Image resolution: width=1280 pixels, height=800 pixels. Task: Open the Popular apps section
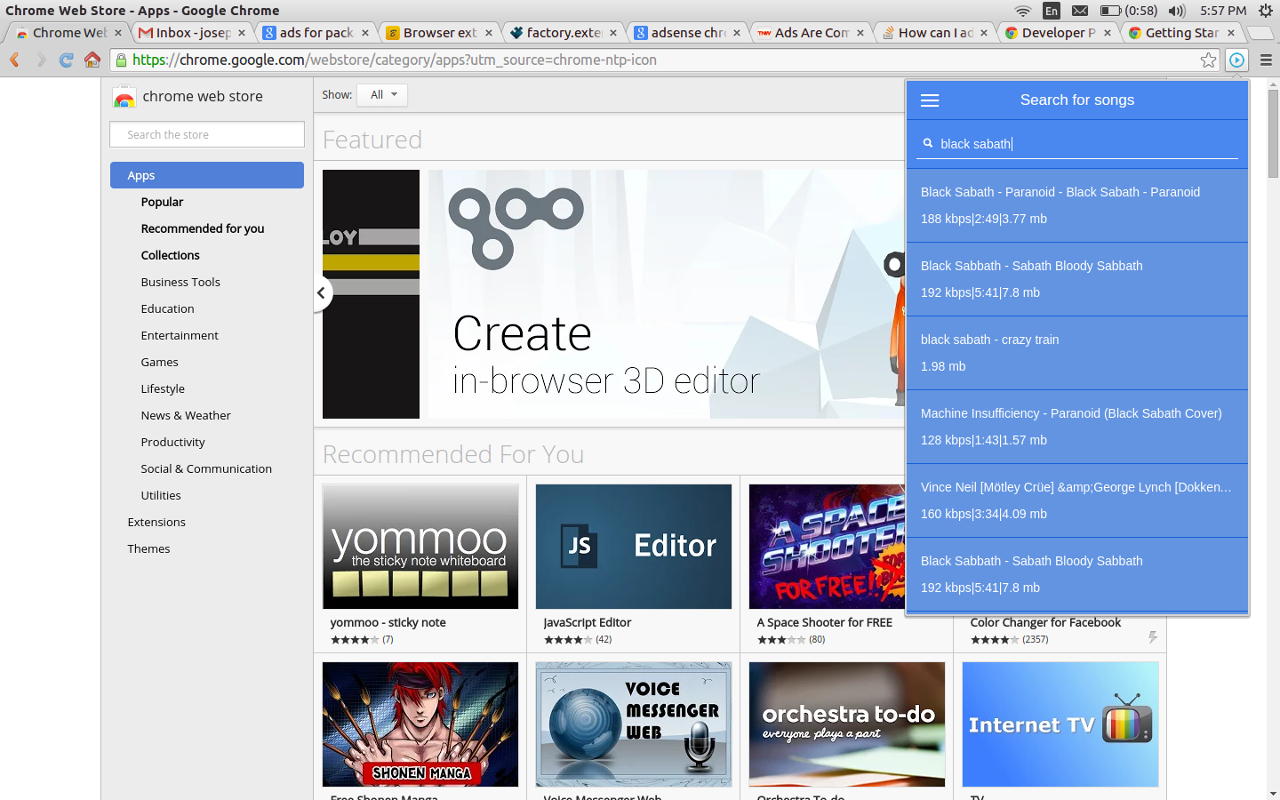click(162, 202)
